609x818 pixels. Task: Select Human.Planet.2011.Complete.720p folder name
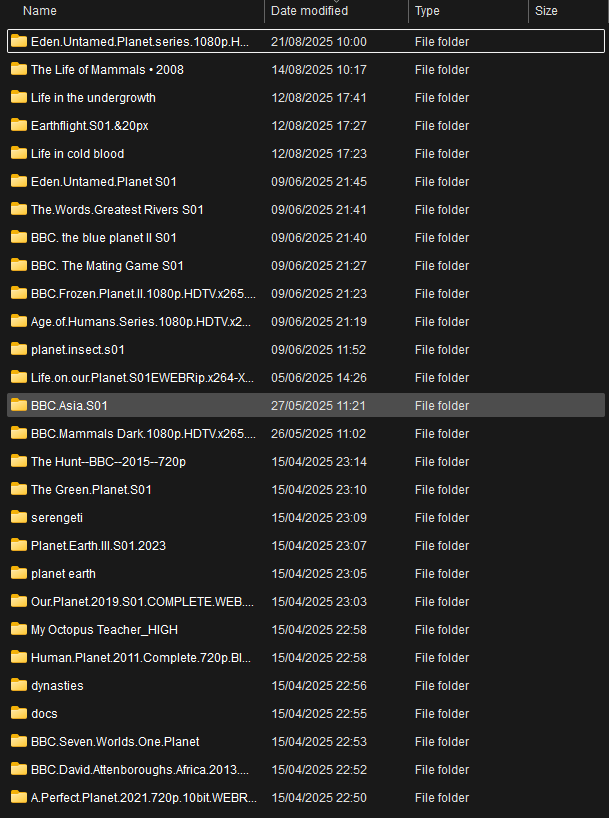(x=141, y=658)
